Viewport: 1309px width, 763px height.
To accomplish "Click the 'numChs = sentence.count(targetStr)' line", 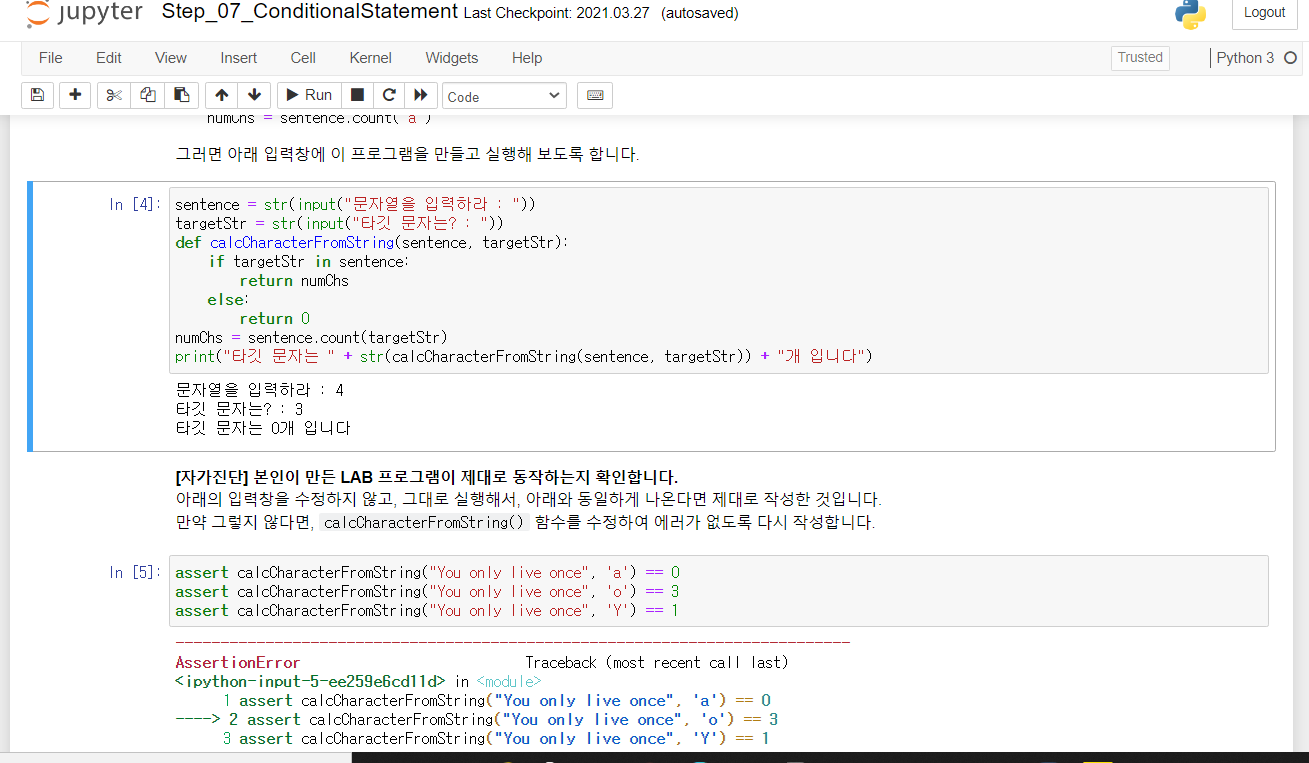I will [311, 337].
